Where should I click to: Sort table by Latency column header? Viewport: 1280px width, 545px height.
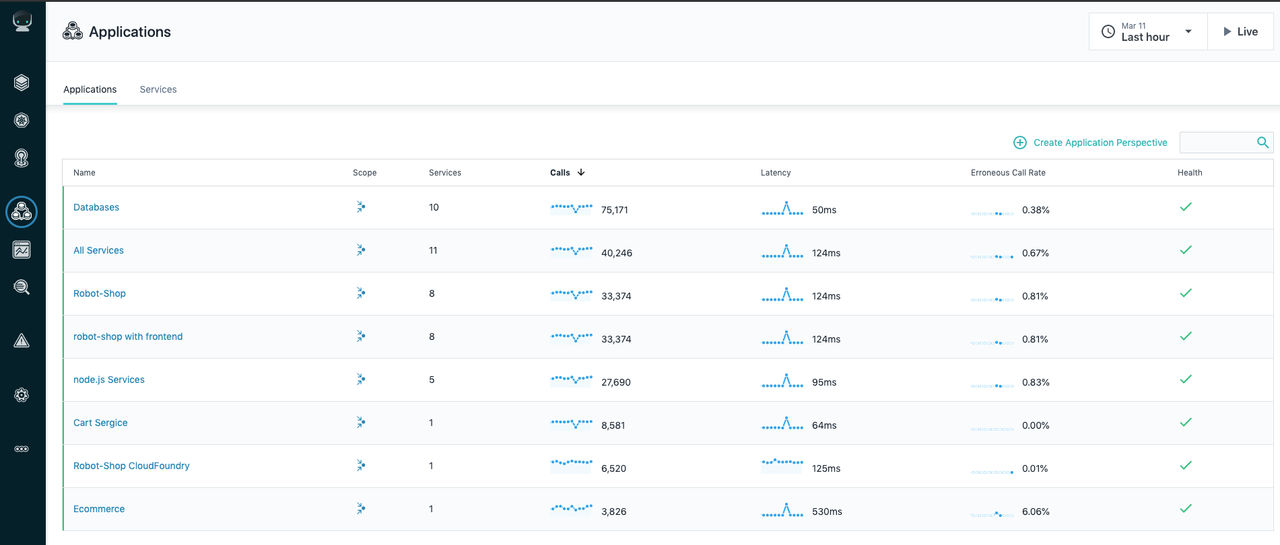pyautogui.click(x=775, y=173)
